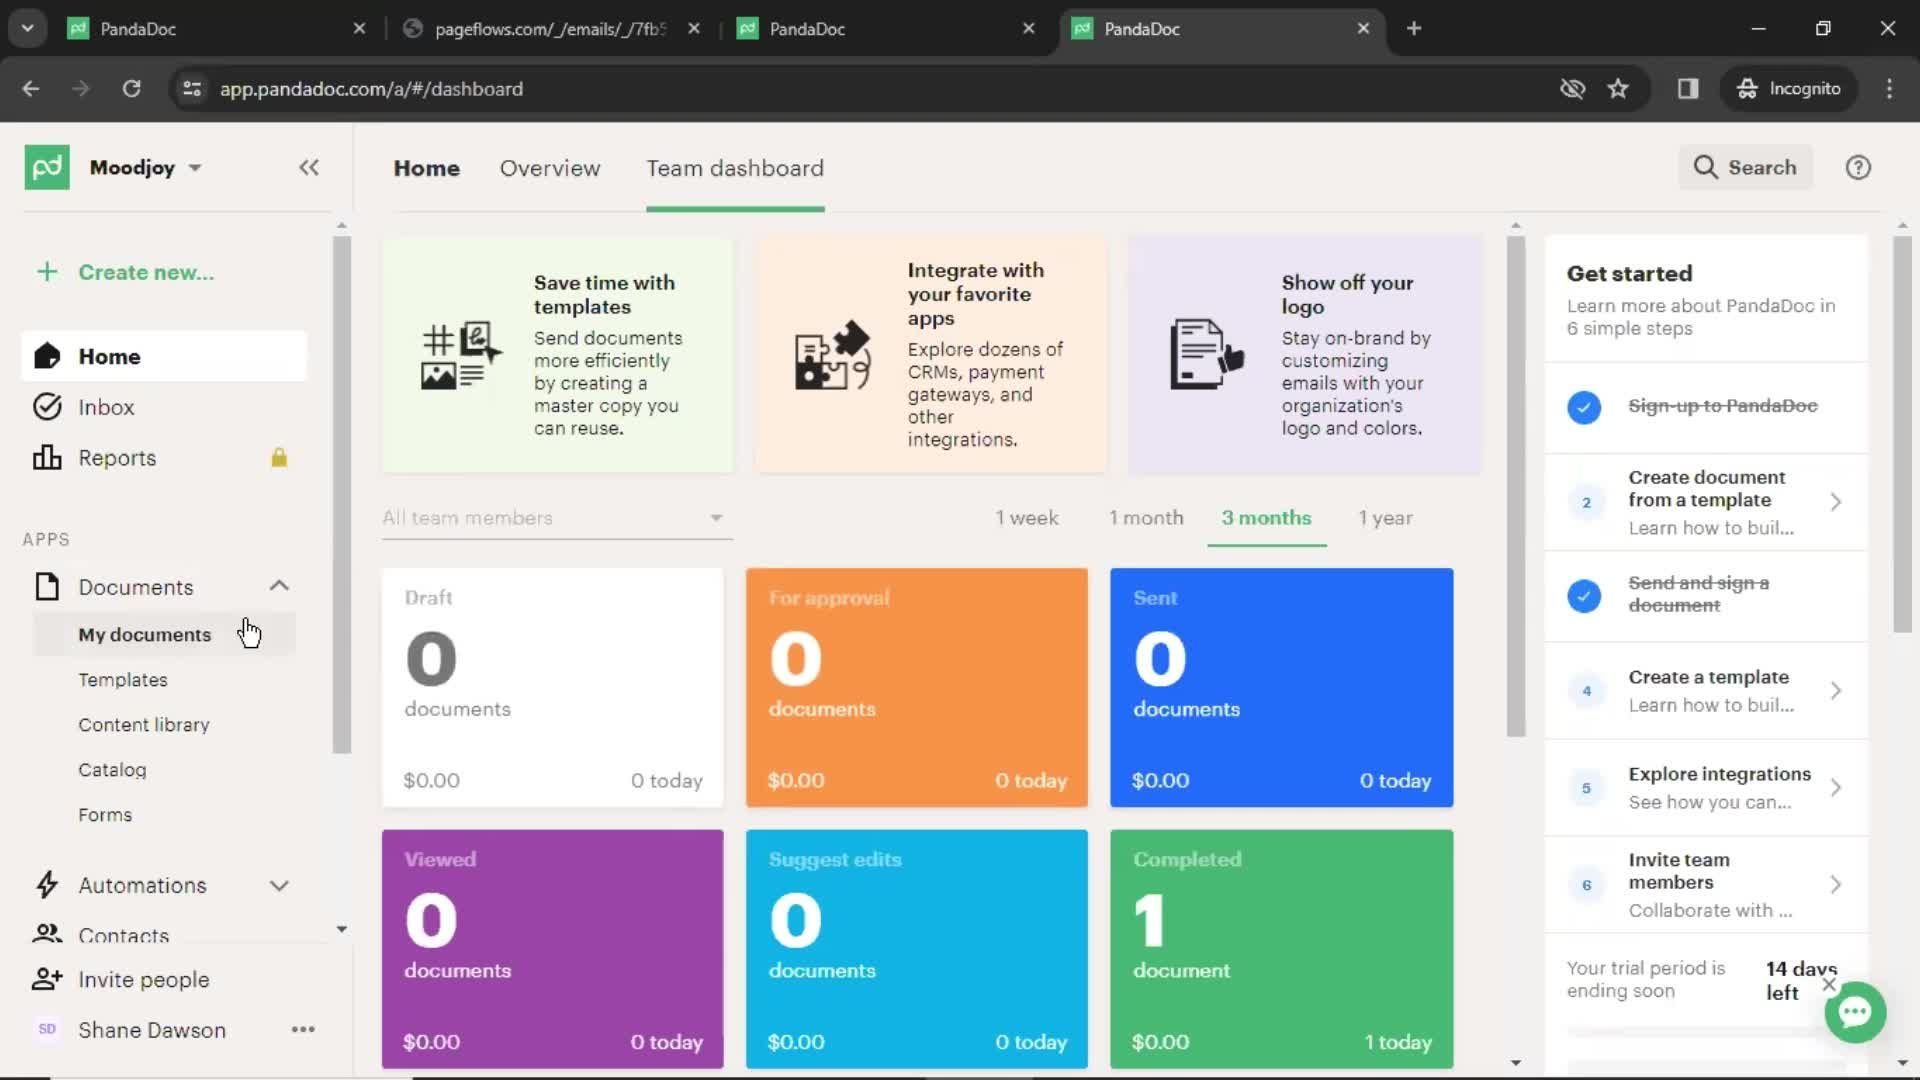Select the 1 week range
Screen dimensions: 1920x1080
pos(1026,517)
